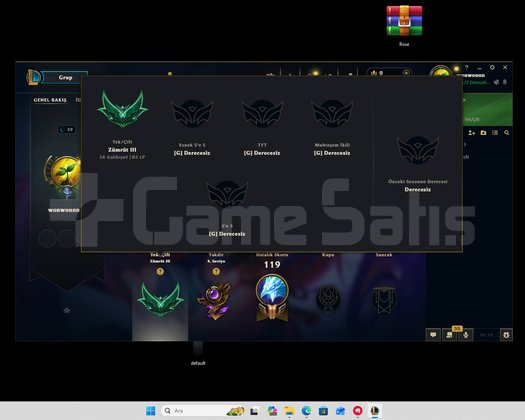The height and width of the screenshot is (420, 525).
Task: Select the Zümrüt III Tek/Çift rank emblem
Action: (x=123, y=109)
